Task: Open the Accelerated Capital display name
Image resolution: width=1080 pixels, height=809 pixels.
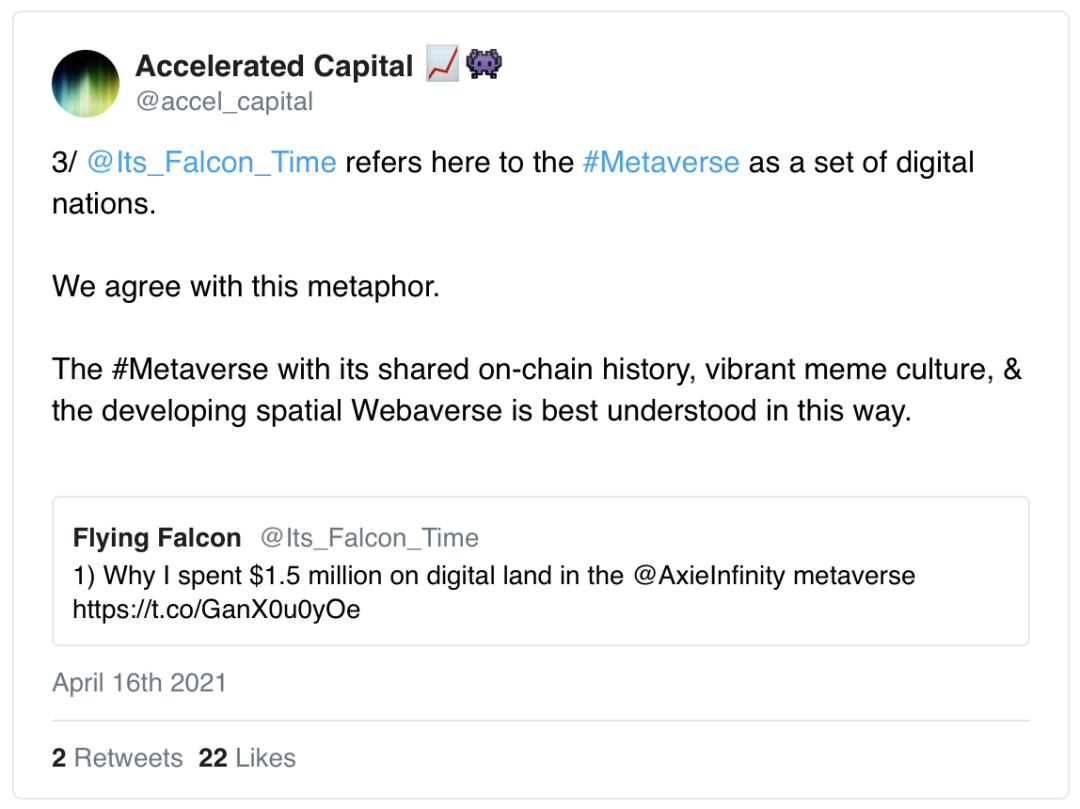Action: (273, 67)
